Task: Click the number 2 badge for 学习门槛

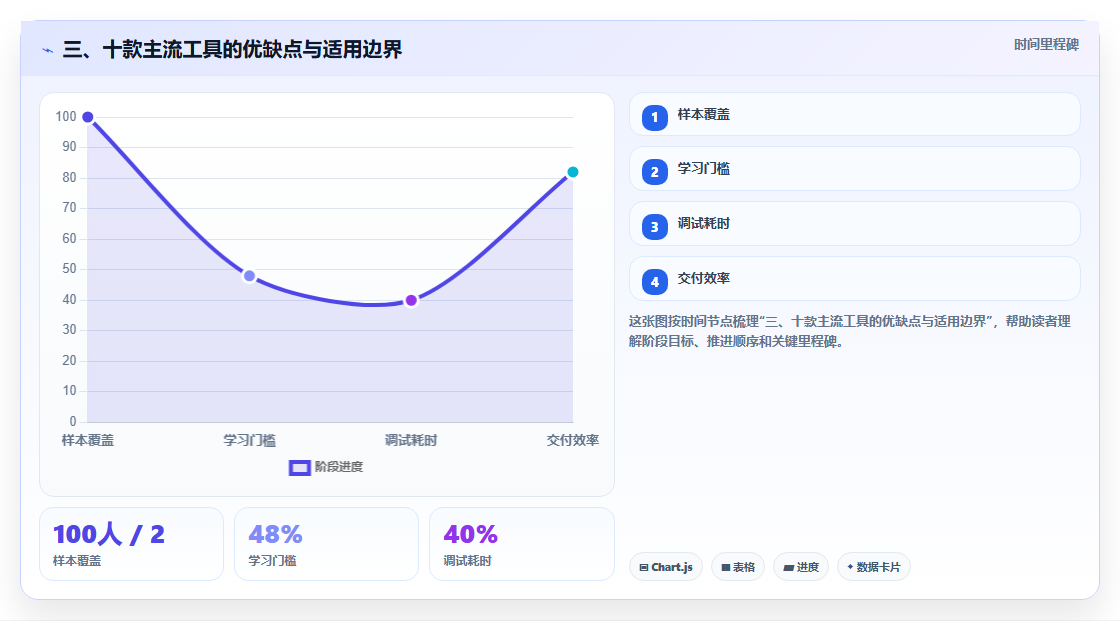Action: 654,172
